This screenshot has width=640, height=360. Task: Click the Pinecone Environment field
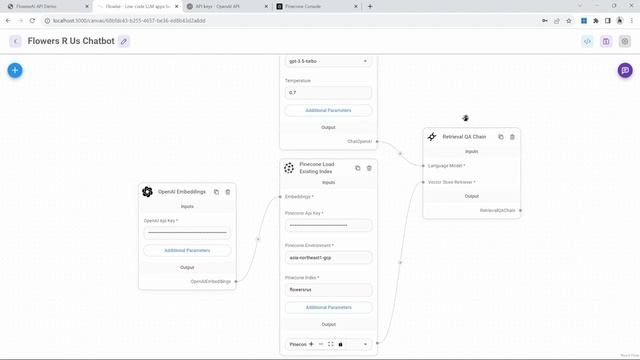coord(328,258)
